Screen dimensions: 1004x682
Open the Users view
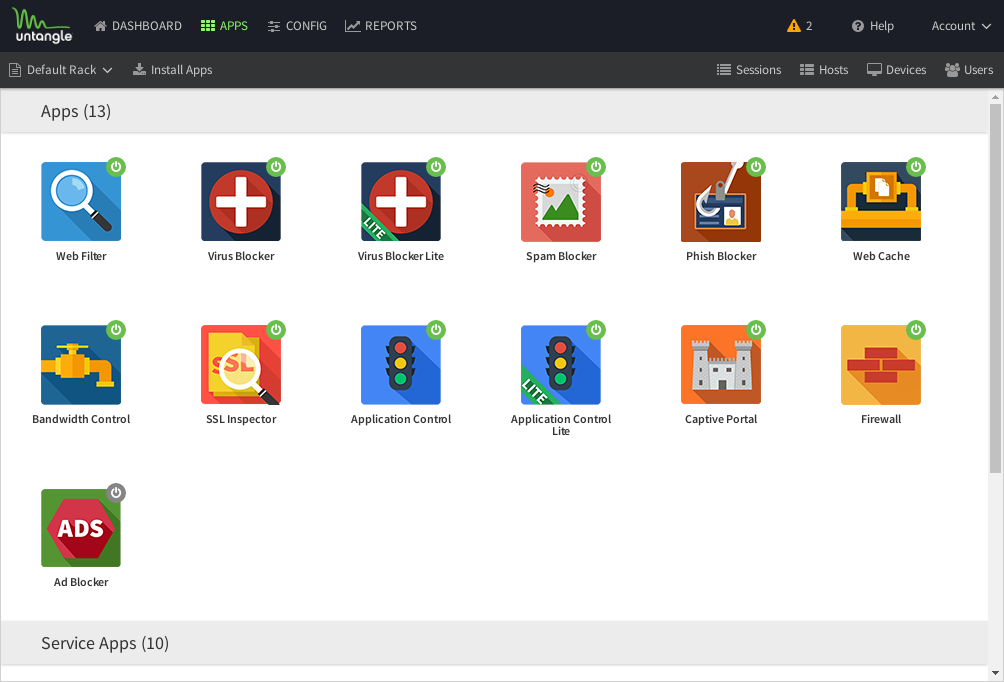[x=969, y=70]
